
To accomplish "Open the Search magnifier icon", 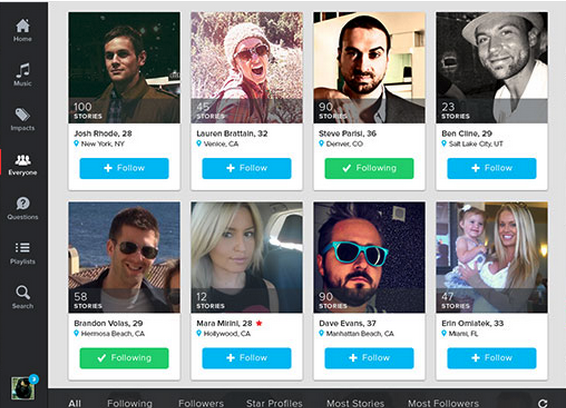I will pyautogui.click(x=23, y=292).
